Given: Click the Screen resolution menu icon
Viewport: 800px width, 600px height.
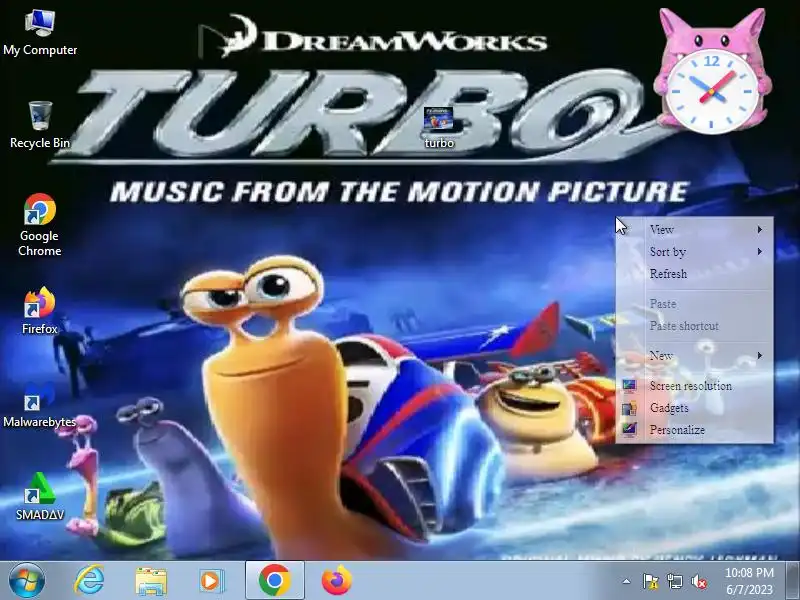Looking at the screenshot, I should [x=629, y=386].
